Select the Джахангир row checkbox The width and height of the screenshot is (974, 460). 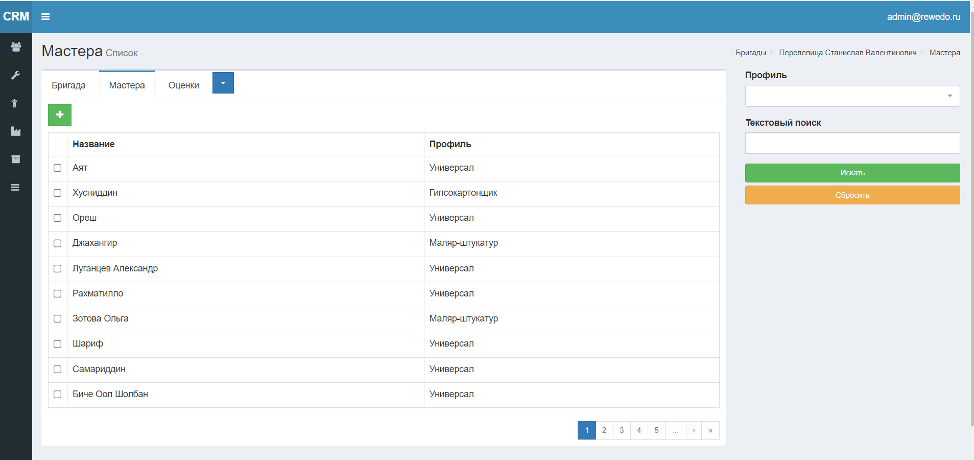tap(57, 243)
